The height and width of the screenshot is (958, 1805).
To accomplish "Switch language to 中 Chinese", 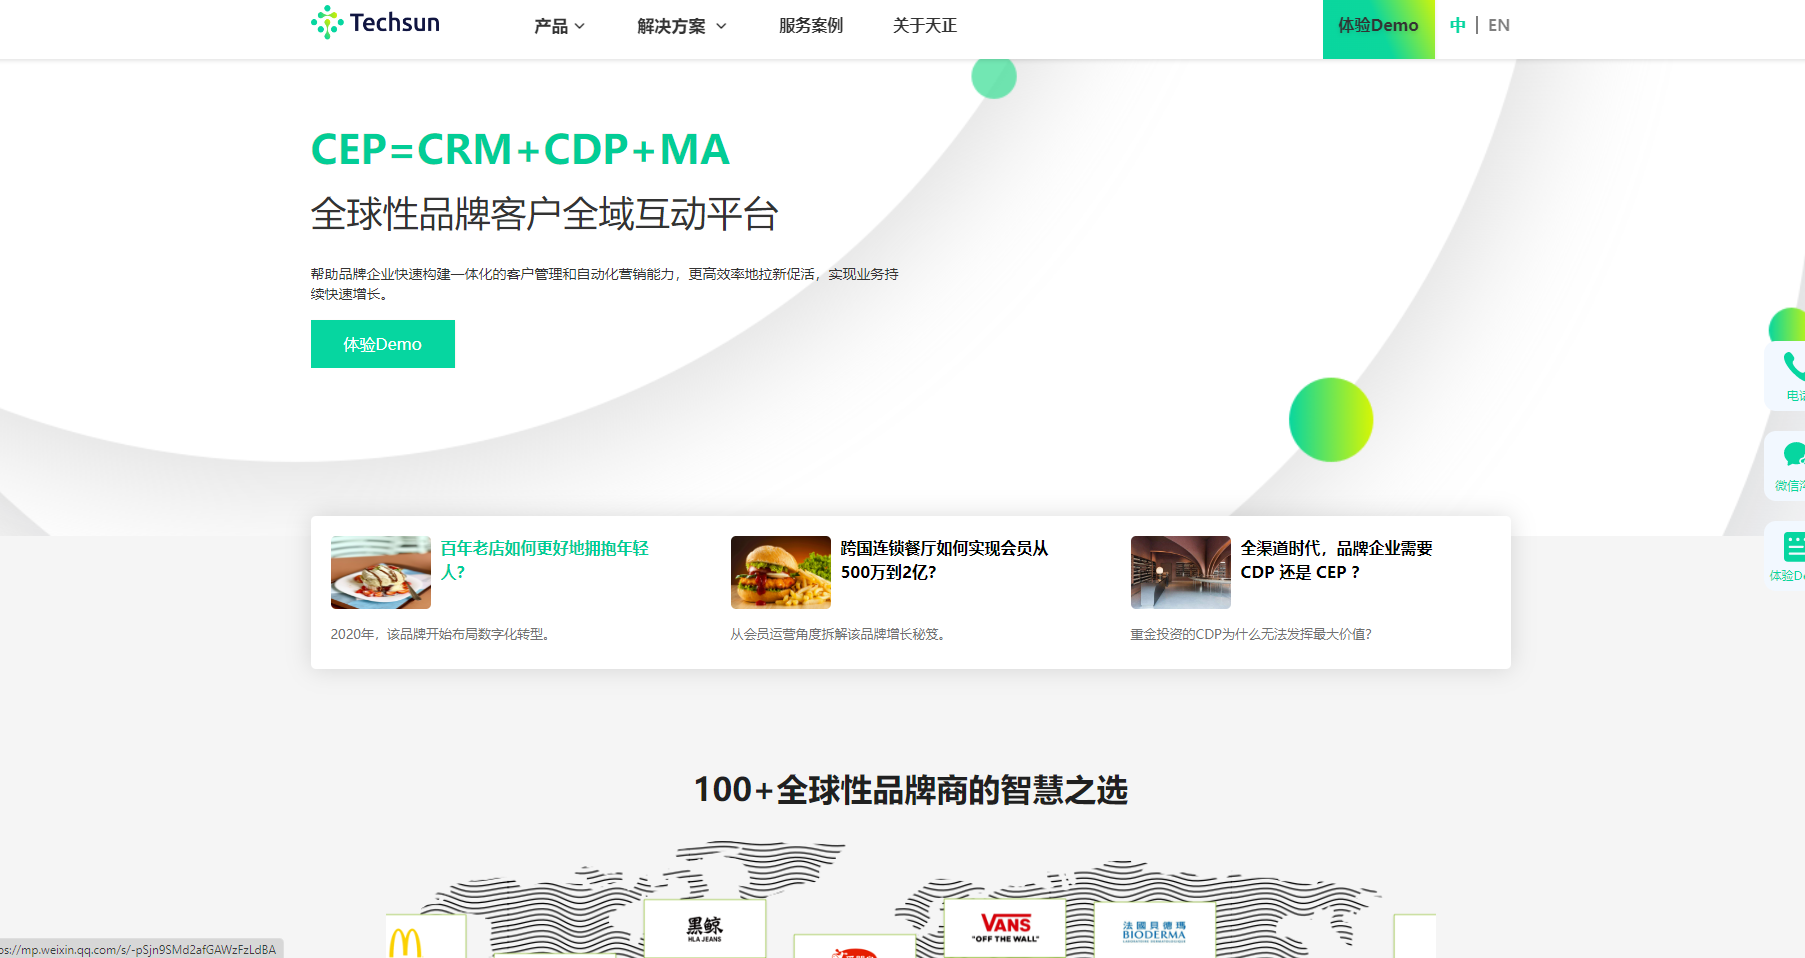I will [x=1458, y=26].
